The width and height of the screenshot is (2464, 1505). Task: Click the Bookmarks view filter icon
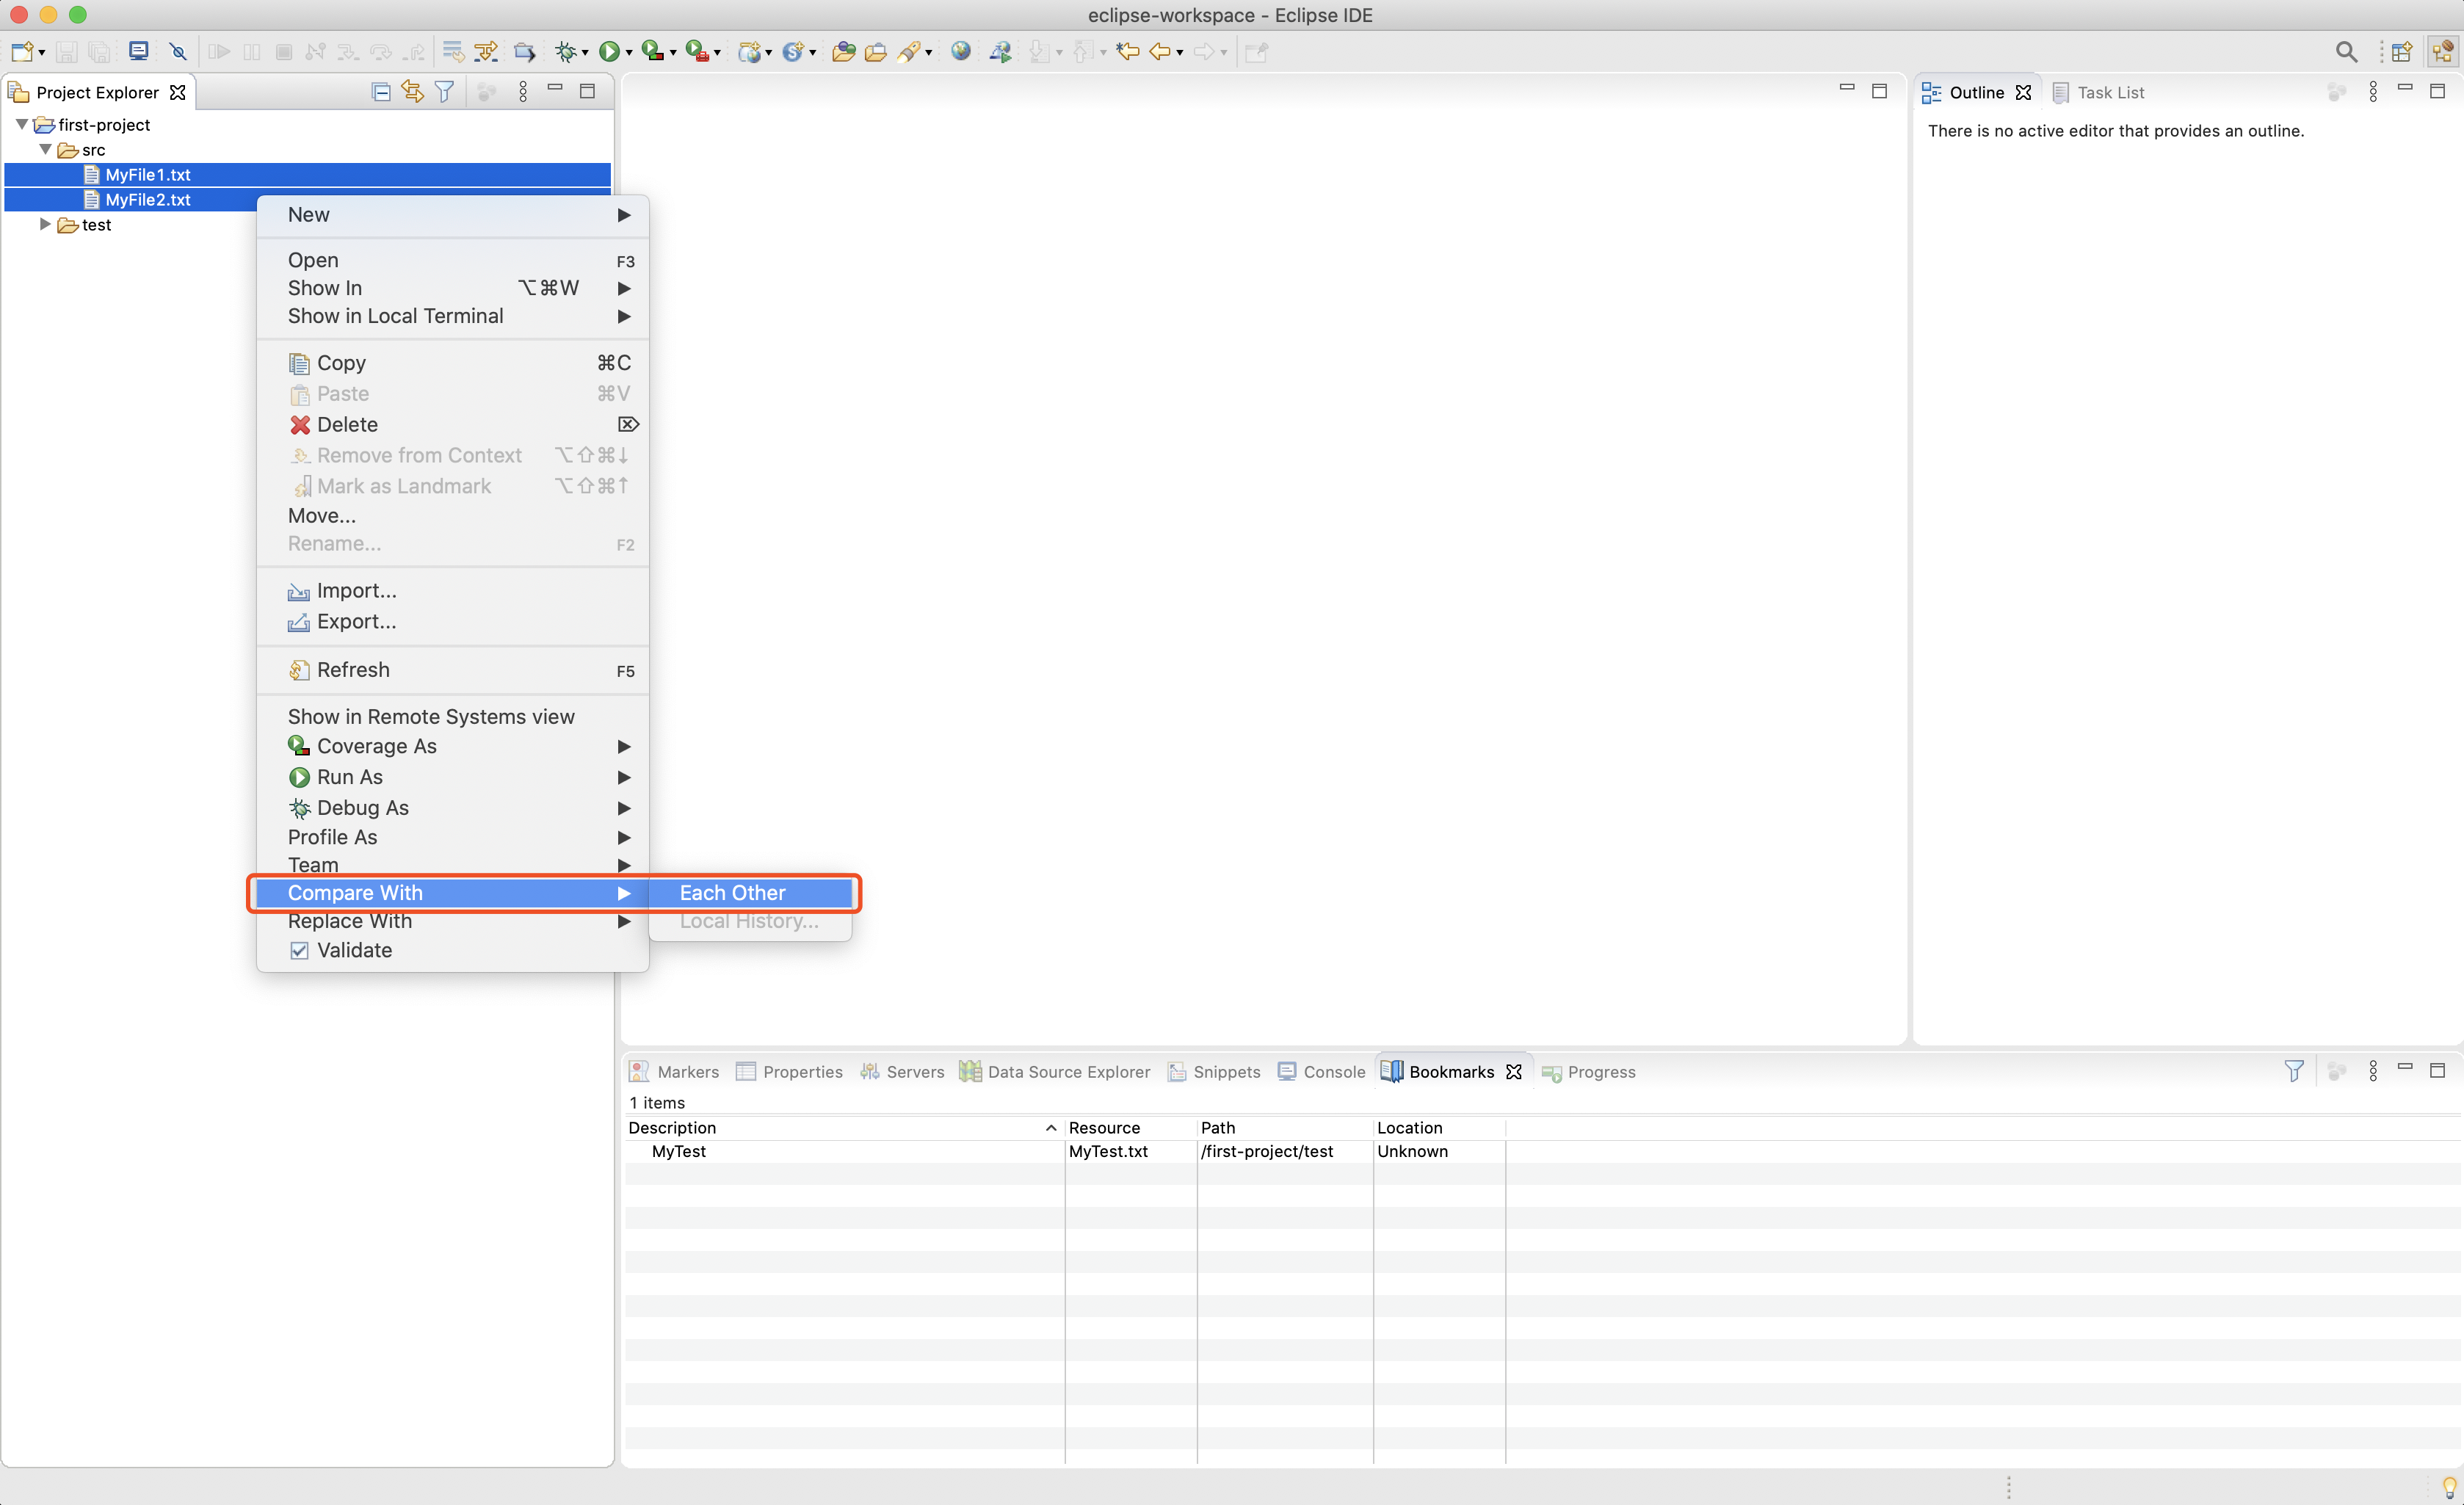[2294, 1071]
